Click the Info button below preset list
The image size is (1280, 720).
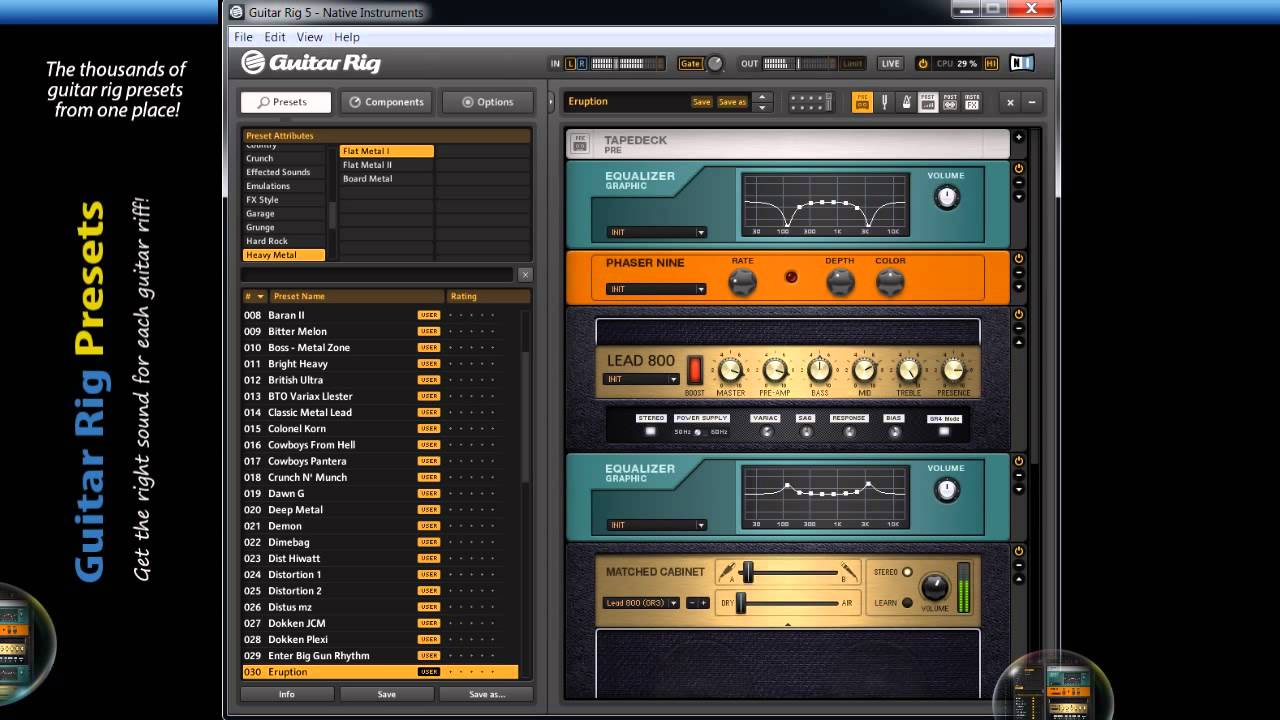[287, 694]
